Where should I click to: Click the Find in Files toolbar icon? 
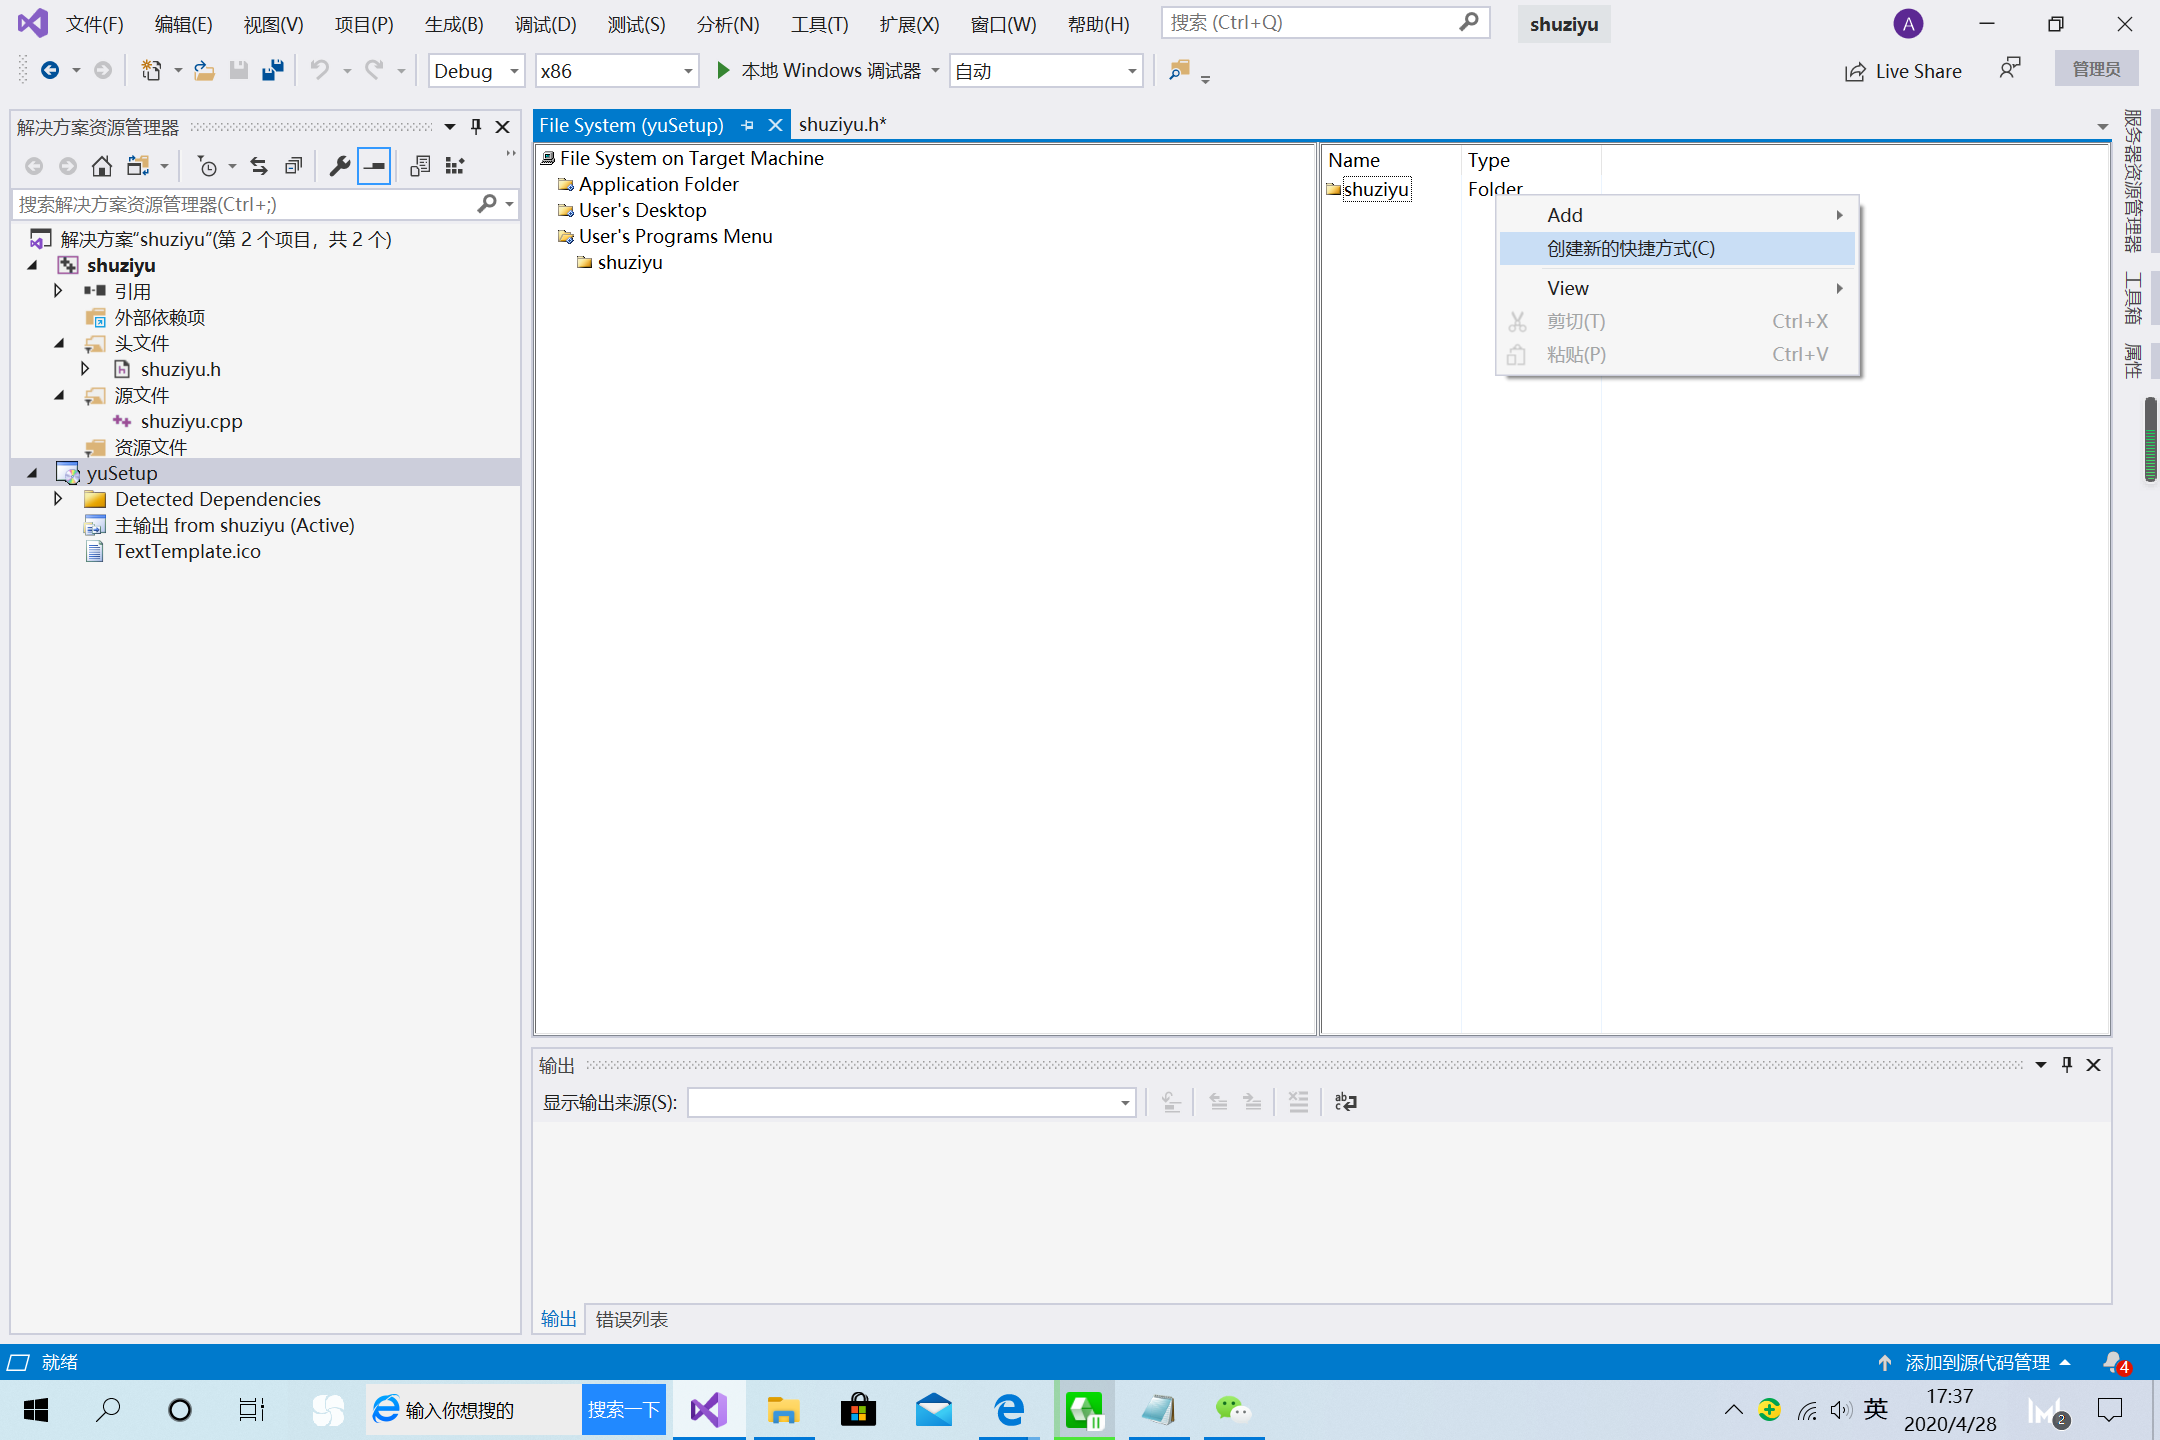pyautogui.click(x=1179, y=71)
